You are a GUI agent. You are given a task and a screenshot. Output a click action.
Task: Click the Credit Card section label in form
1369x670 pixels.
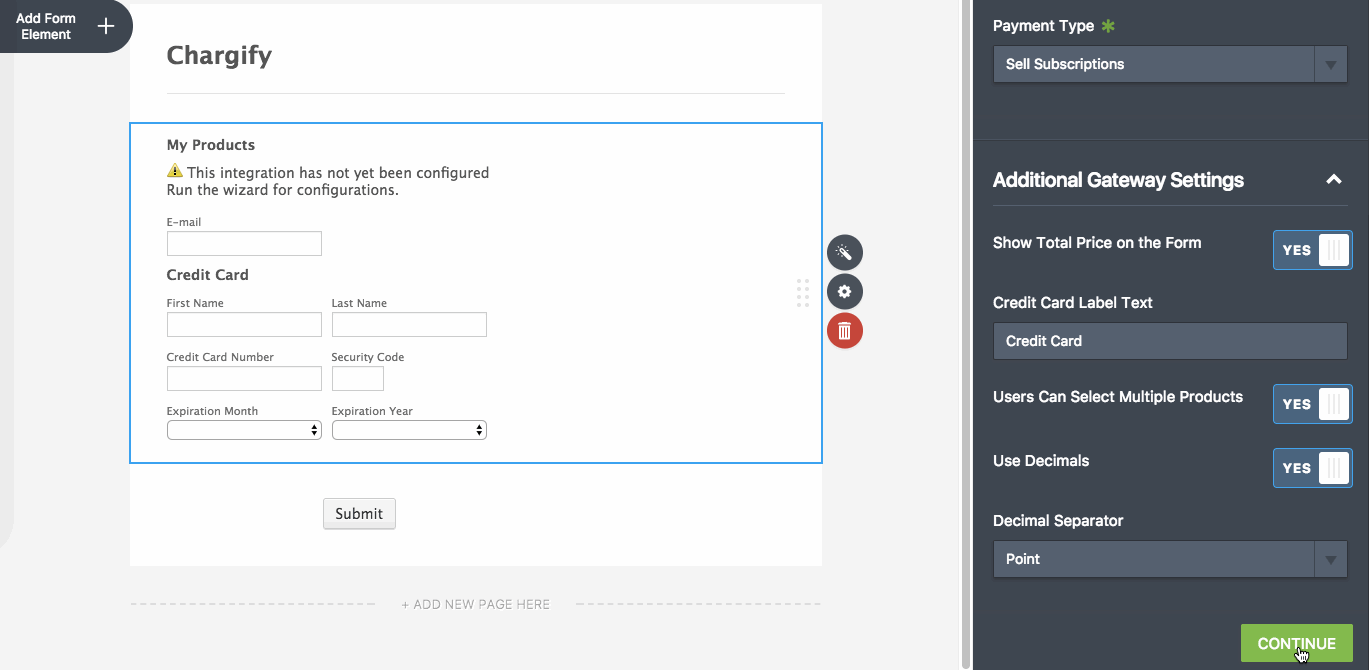(x=207, y=274)
